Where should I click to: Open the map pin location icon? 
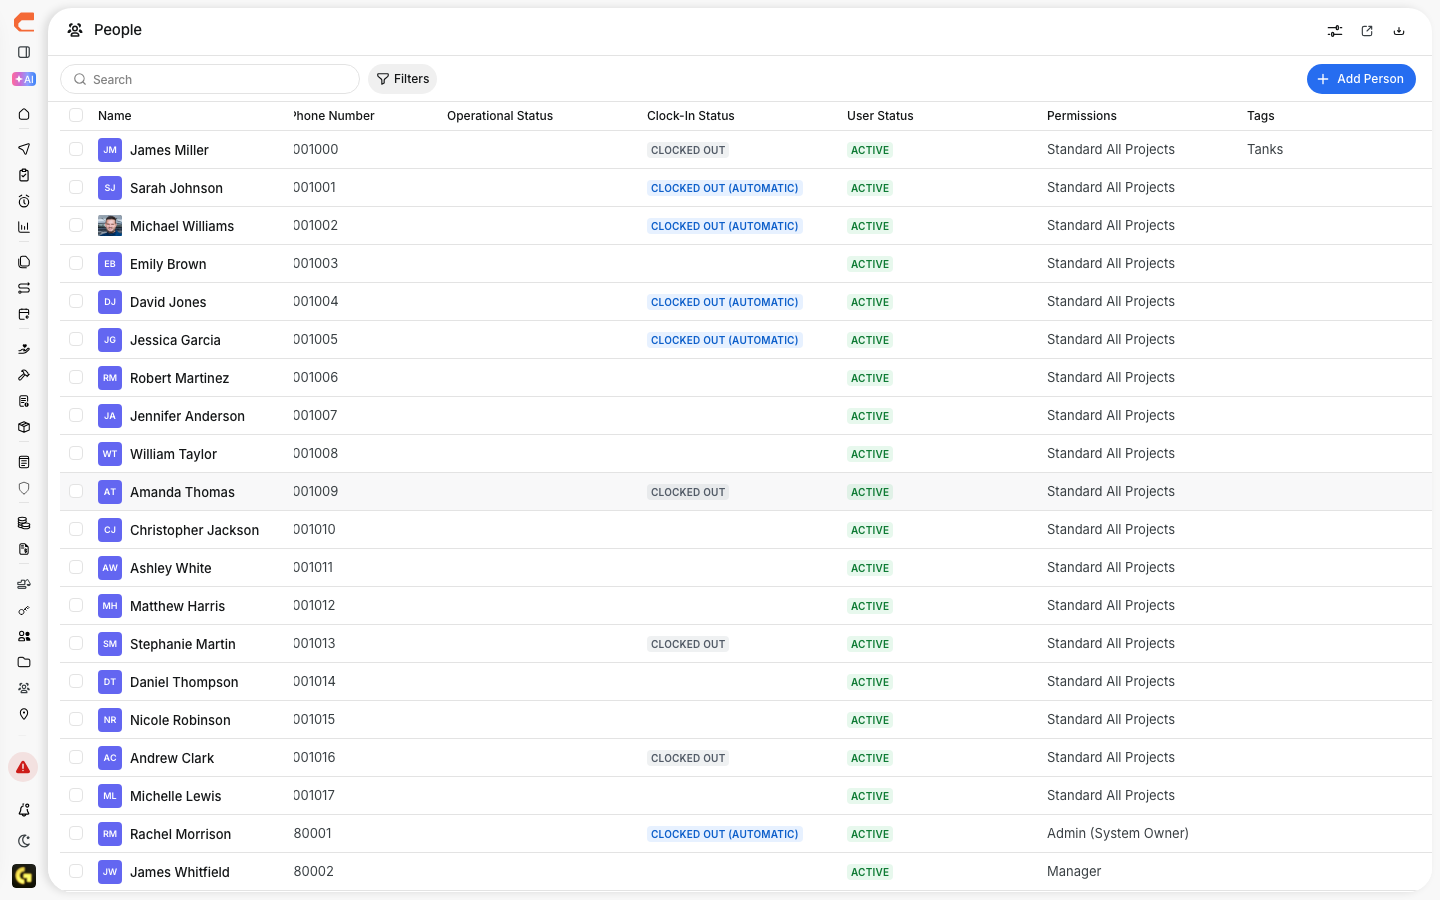tap(24, 714)
